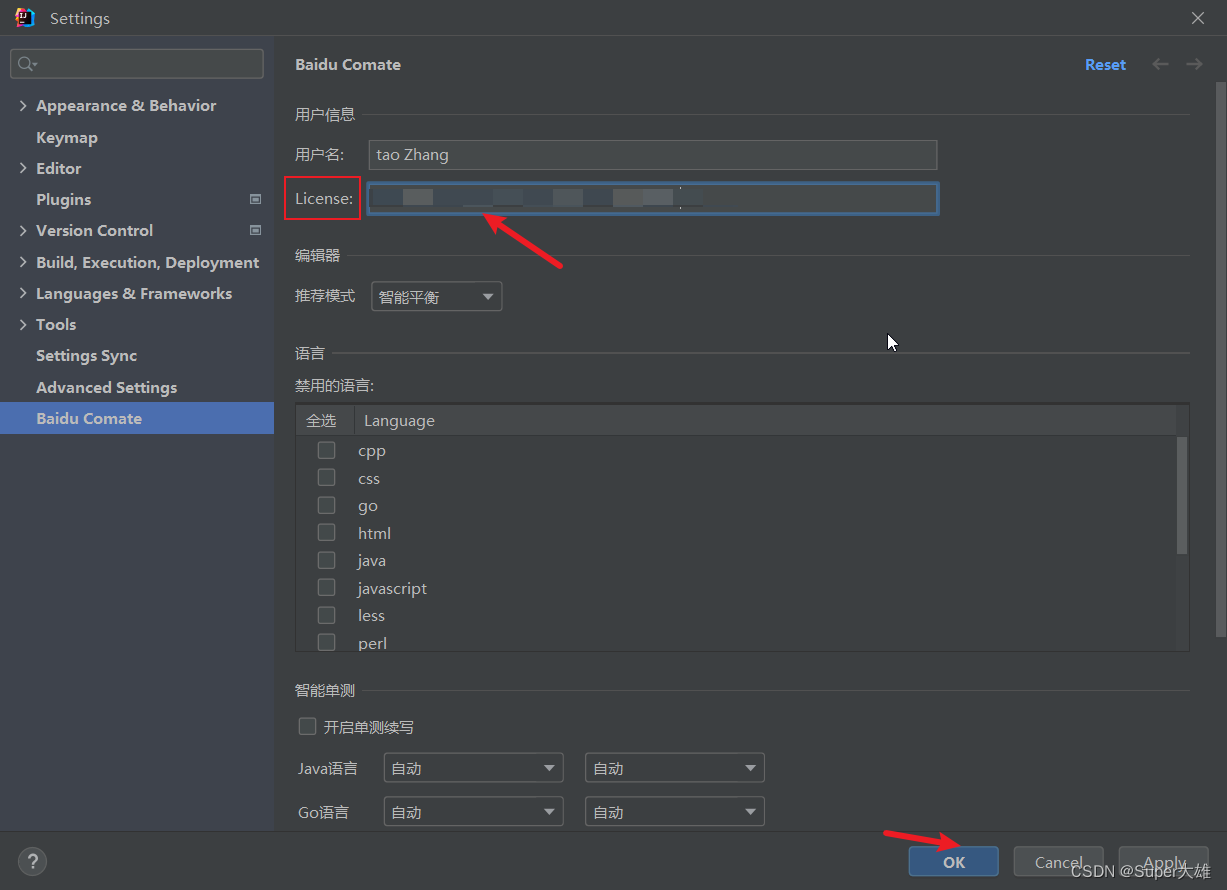Navigate forward with the right arrow icon
The width and height of the screenshot is (1227, 890).
(1194, 64)
